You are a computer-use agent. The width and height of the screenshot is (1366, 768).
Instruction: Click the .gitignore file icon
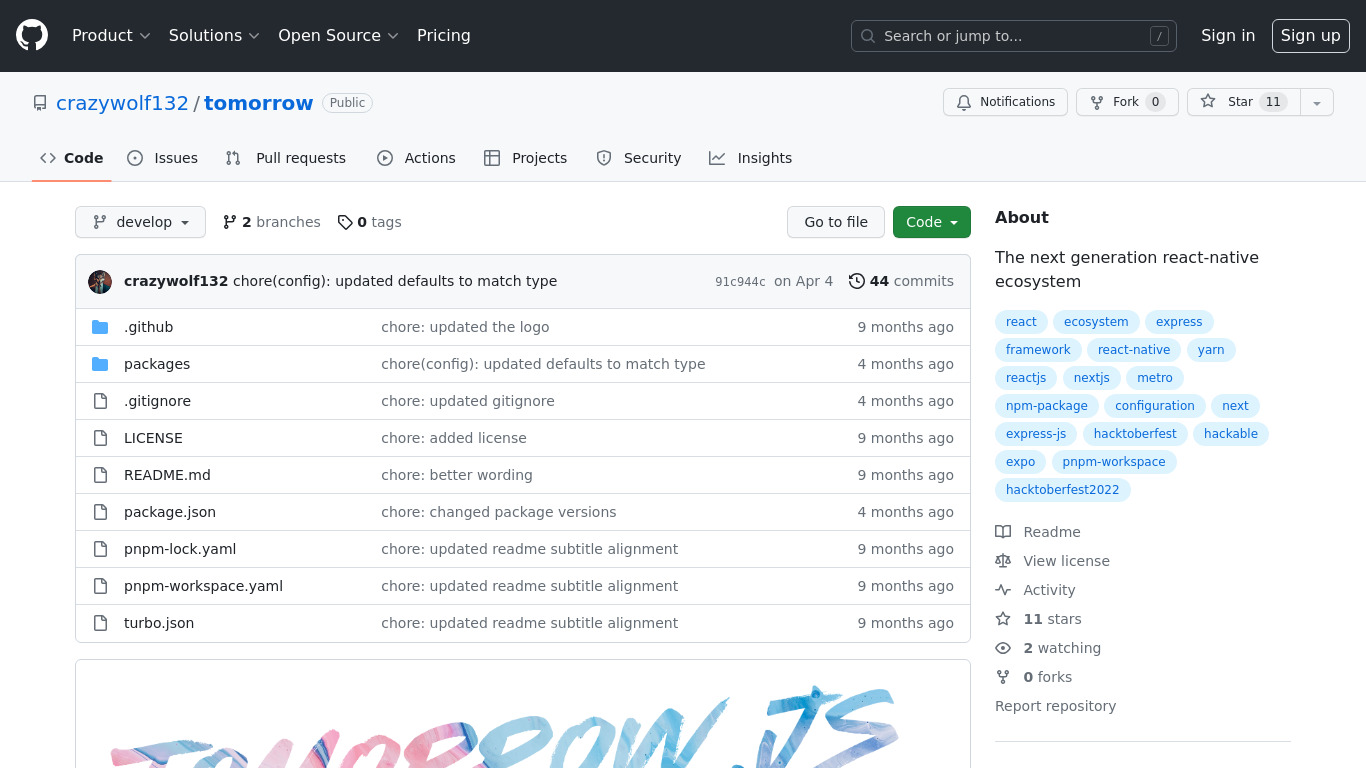pos(100,401)
